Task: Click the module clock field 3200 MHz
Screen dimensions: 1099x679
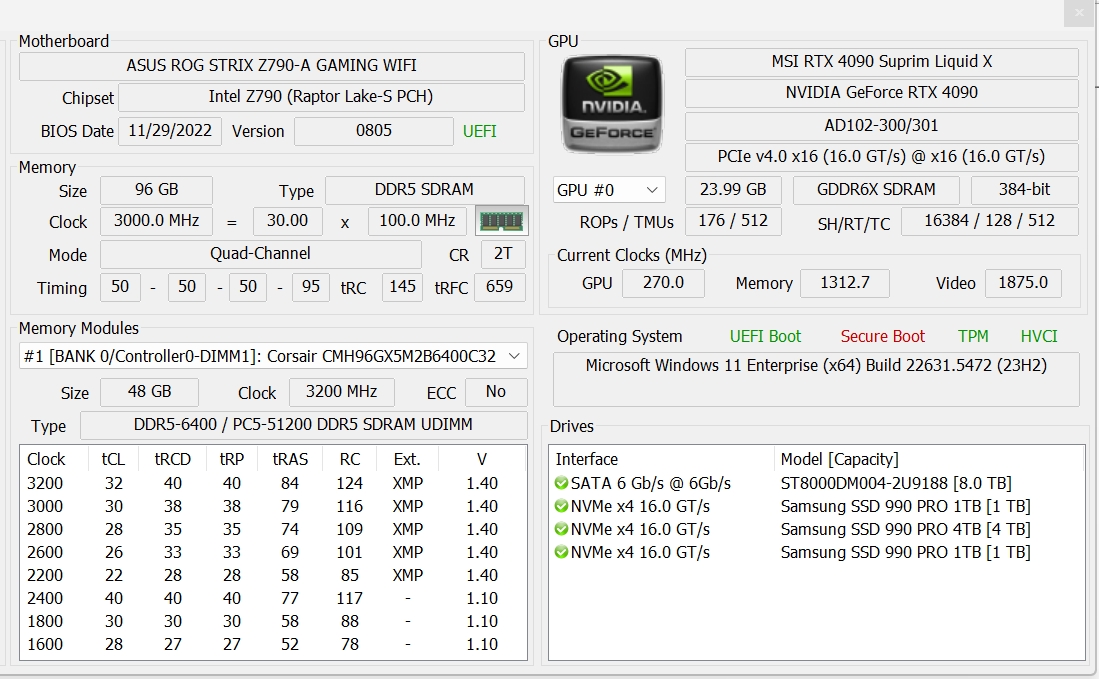Action: point(341,392)
